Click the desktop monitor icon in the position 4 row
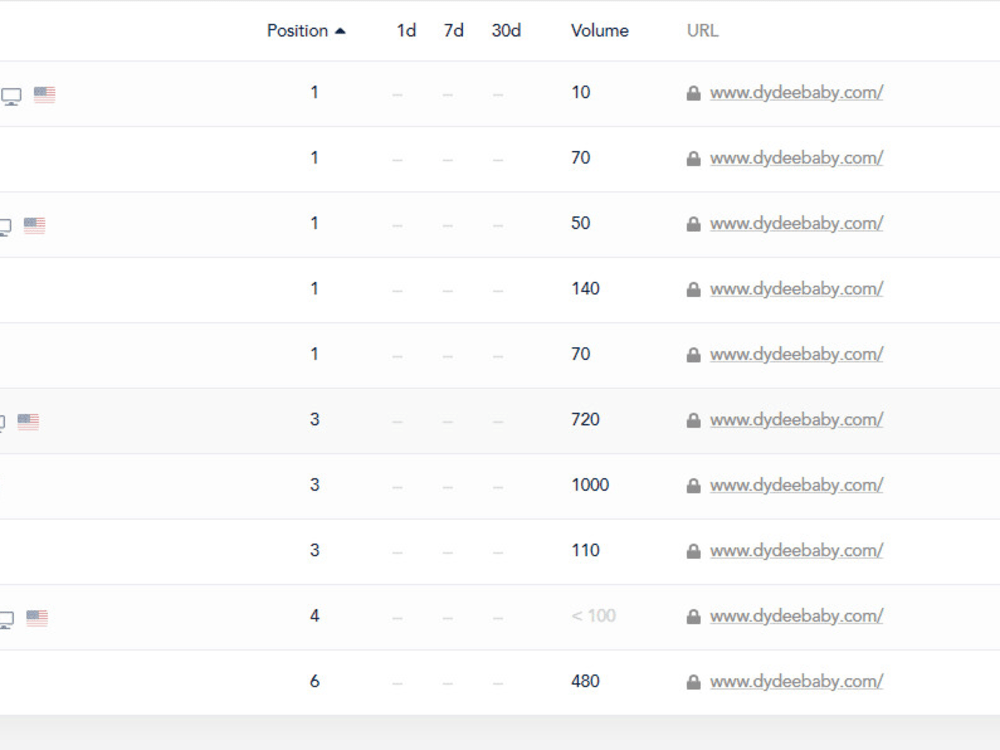This screenshot has width=1000, height=750. (x=7, y=620)
